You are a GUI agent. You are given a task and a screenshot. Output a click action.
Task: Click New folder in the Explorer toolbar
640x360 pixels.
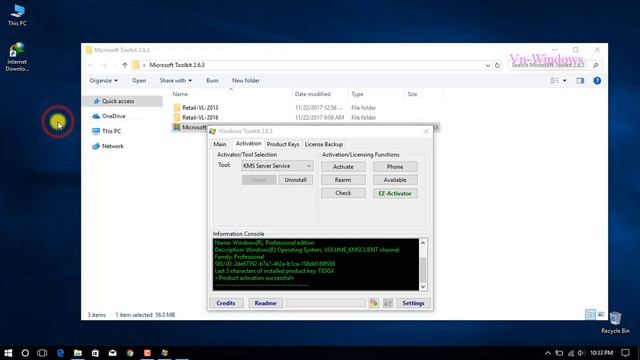click(246, 81)
